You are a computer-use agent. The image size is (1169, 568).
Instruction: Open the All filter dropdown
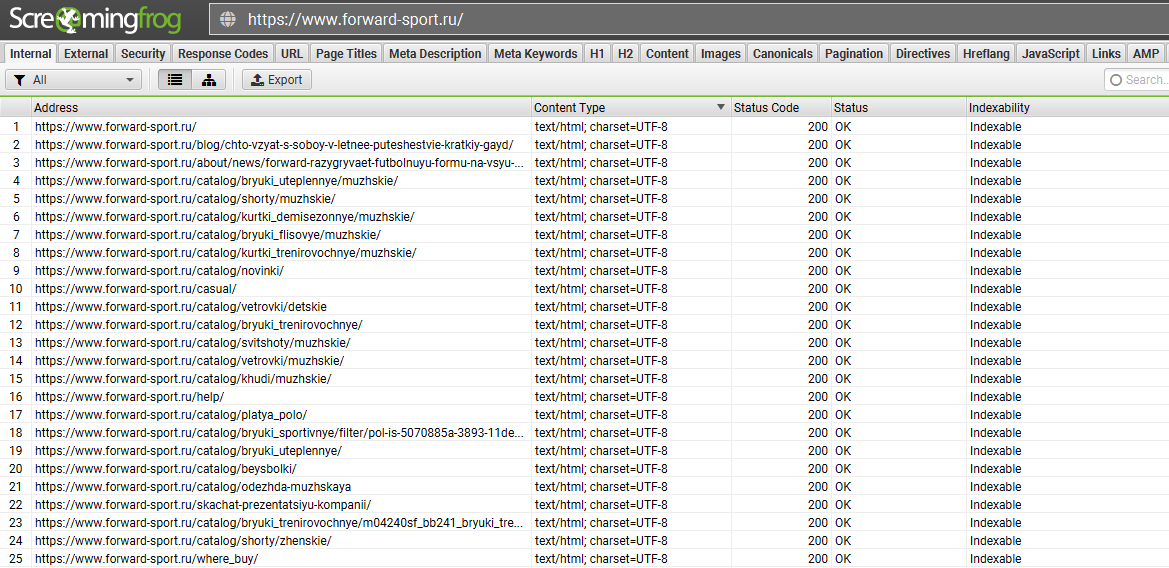73,80
